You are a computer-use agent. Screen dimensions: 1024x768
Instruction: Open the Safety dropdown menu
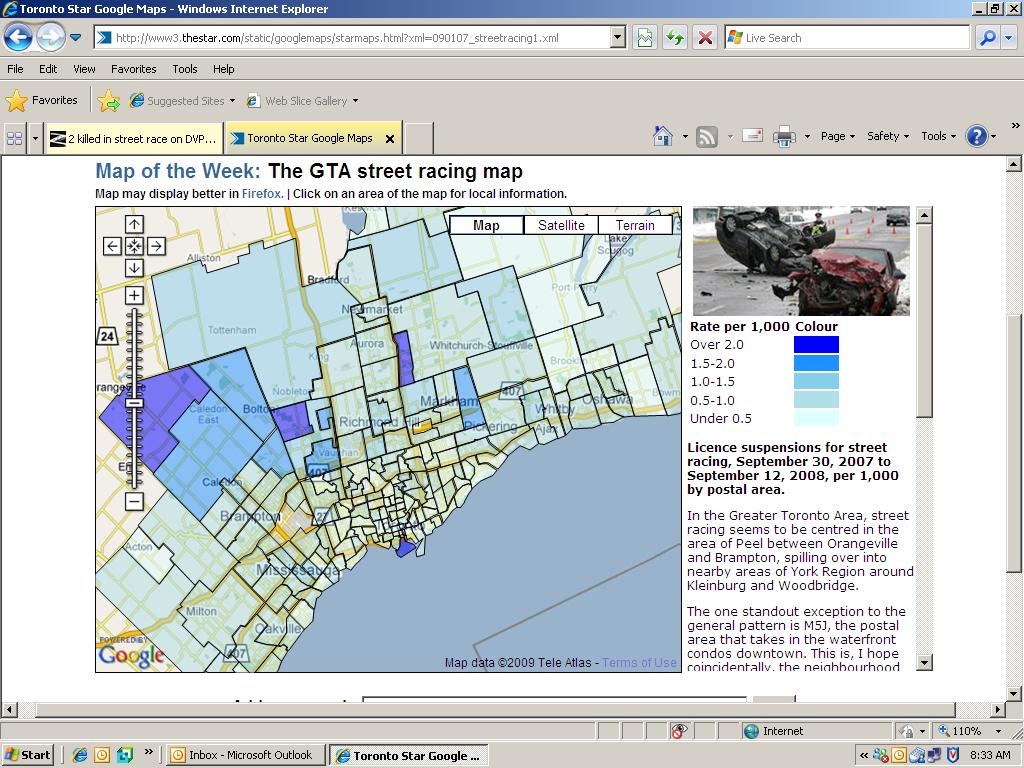point(888,136)
